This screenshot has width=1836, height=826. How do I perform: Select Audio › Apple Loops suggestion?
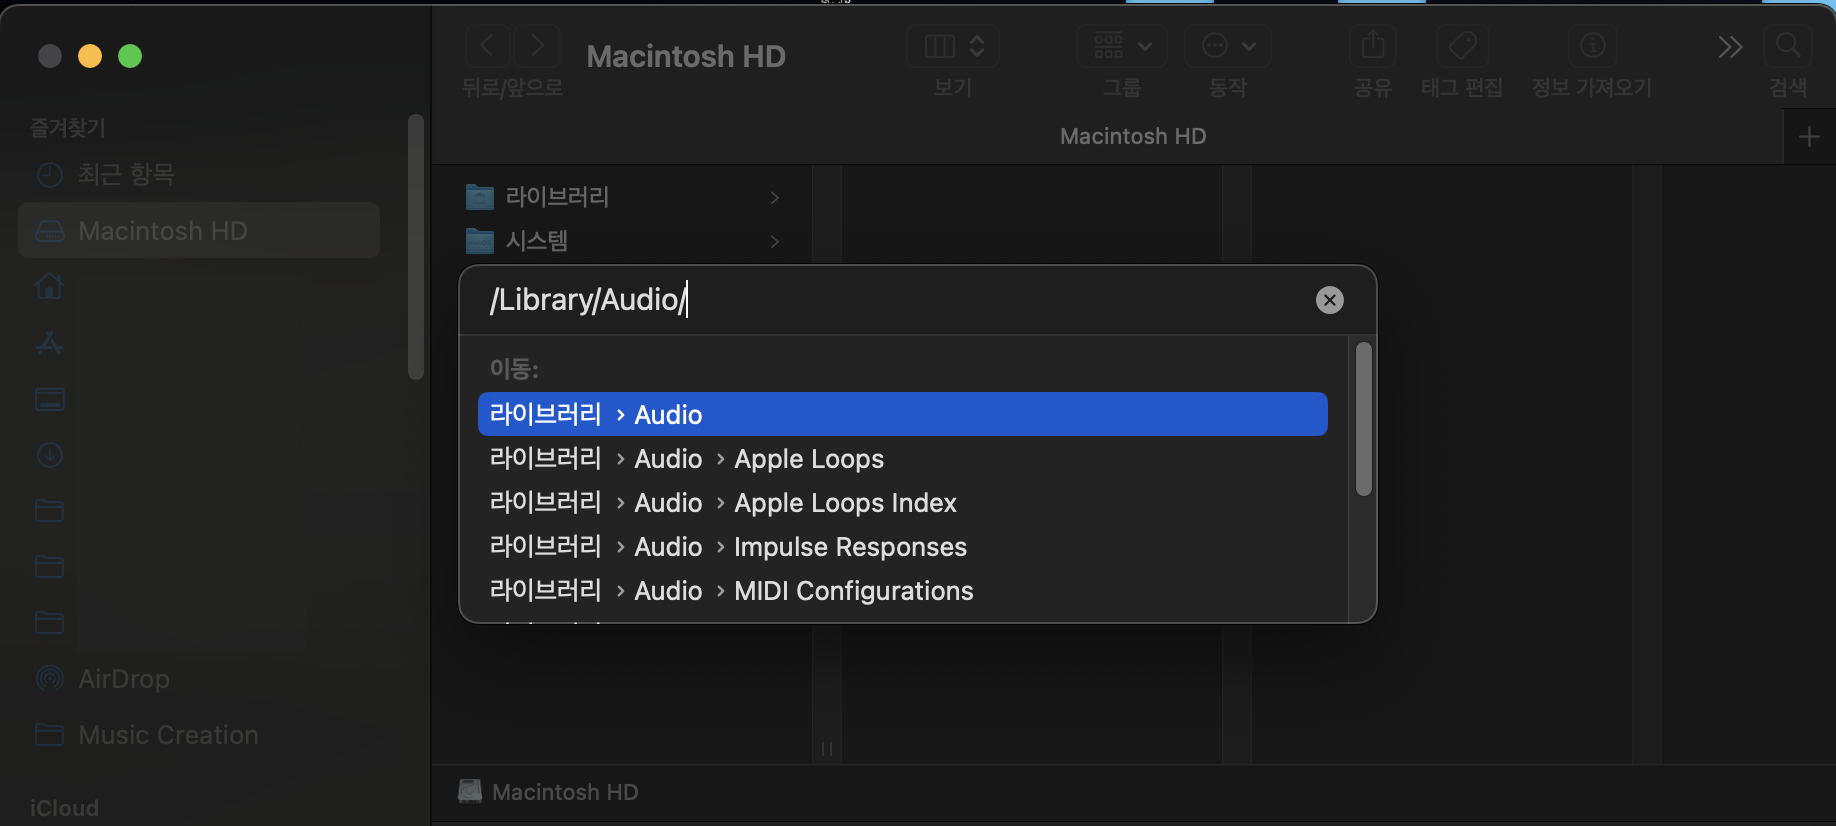[903, 459]
